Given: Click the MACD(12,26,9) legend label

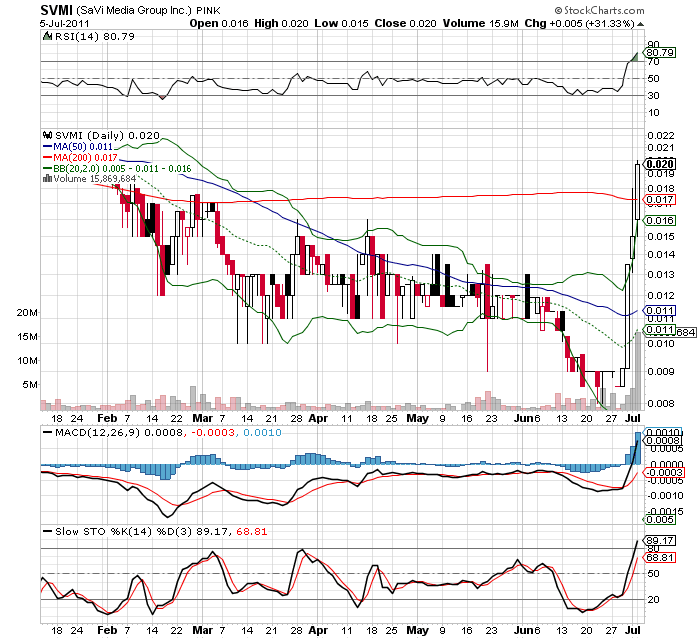Looking at the screenshot, I should (97, 432).
